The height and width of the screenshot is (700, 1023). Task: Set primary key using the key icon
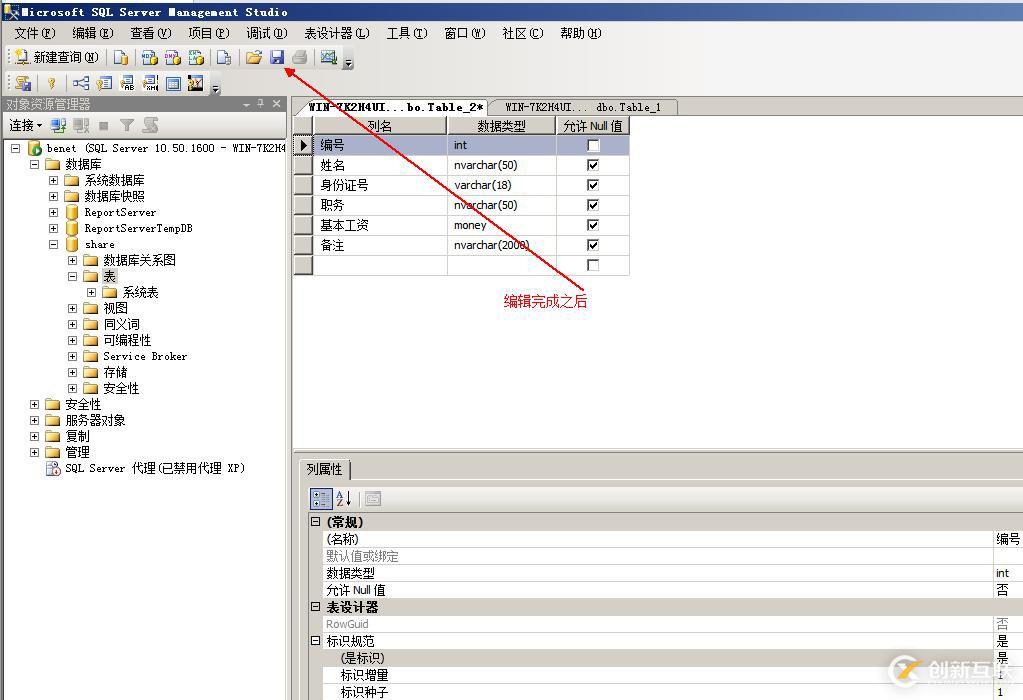coord(52,82)
